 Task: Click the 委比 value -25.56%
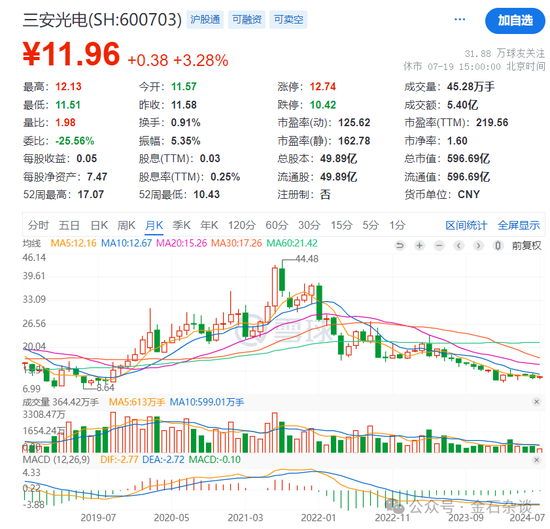[75, 141]
